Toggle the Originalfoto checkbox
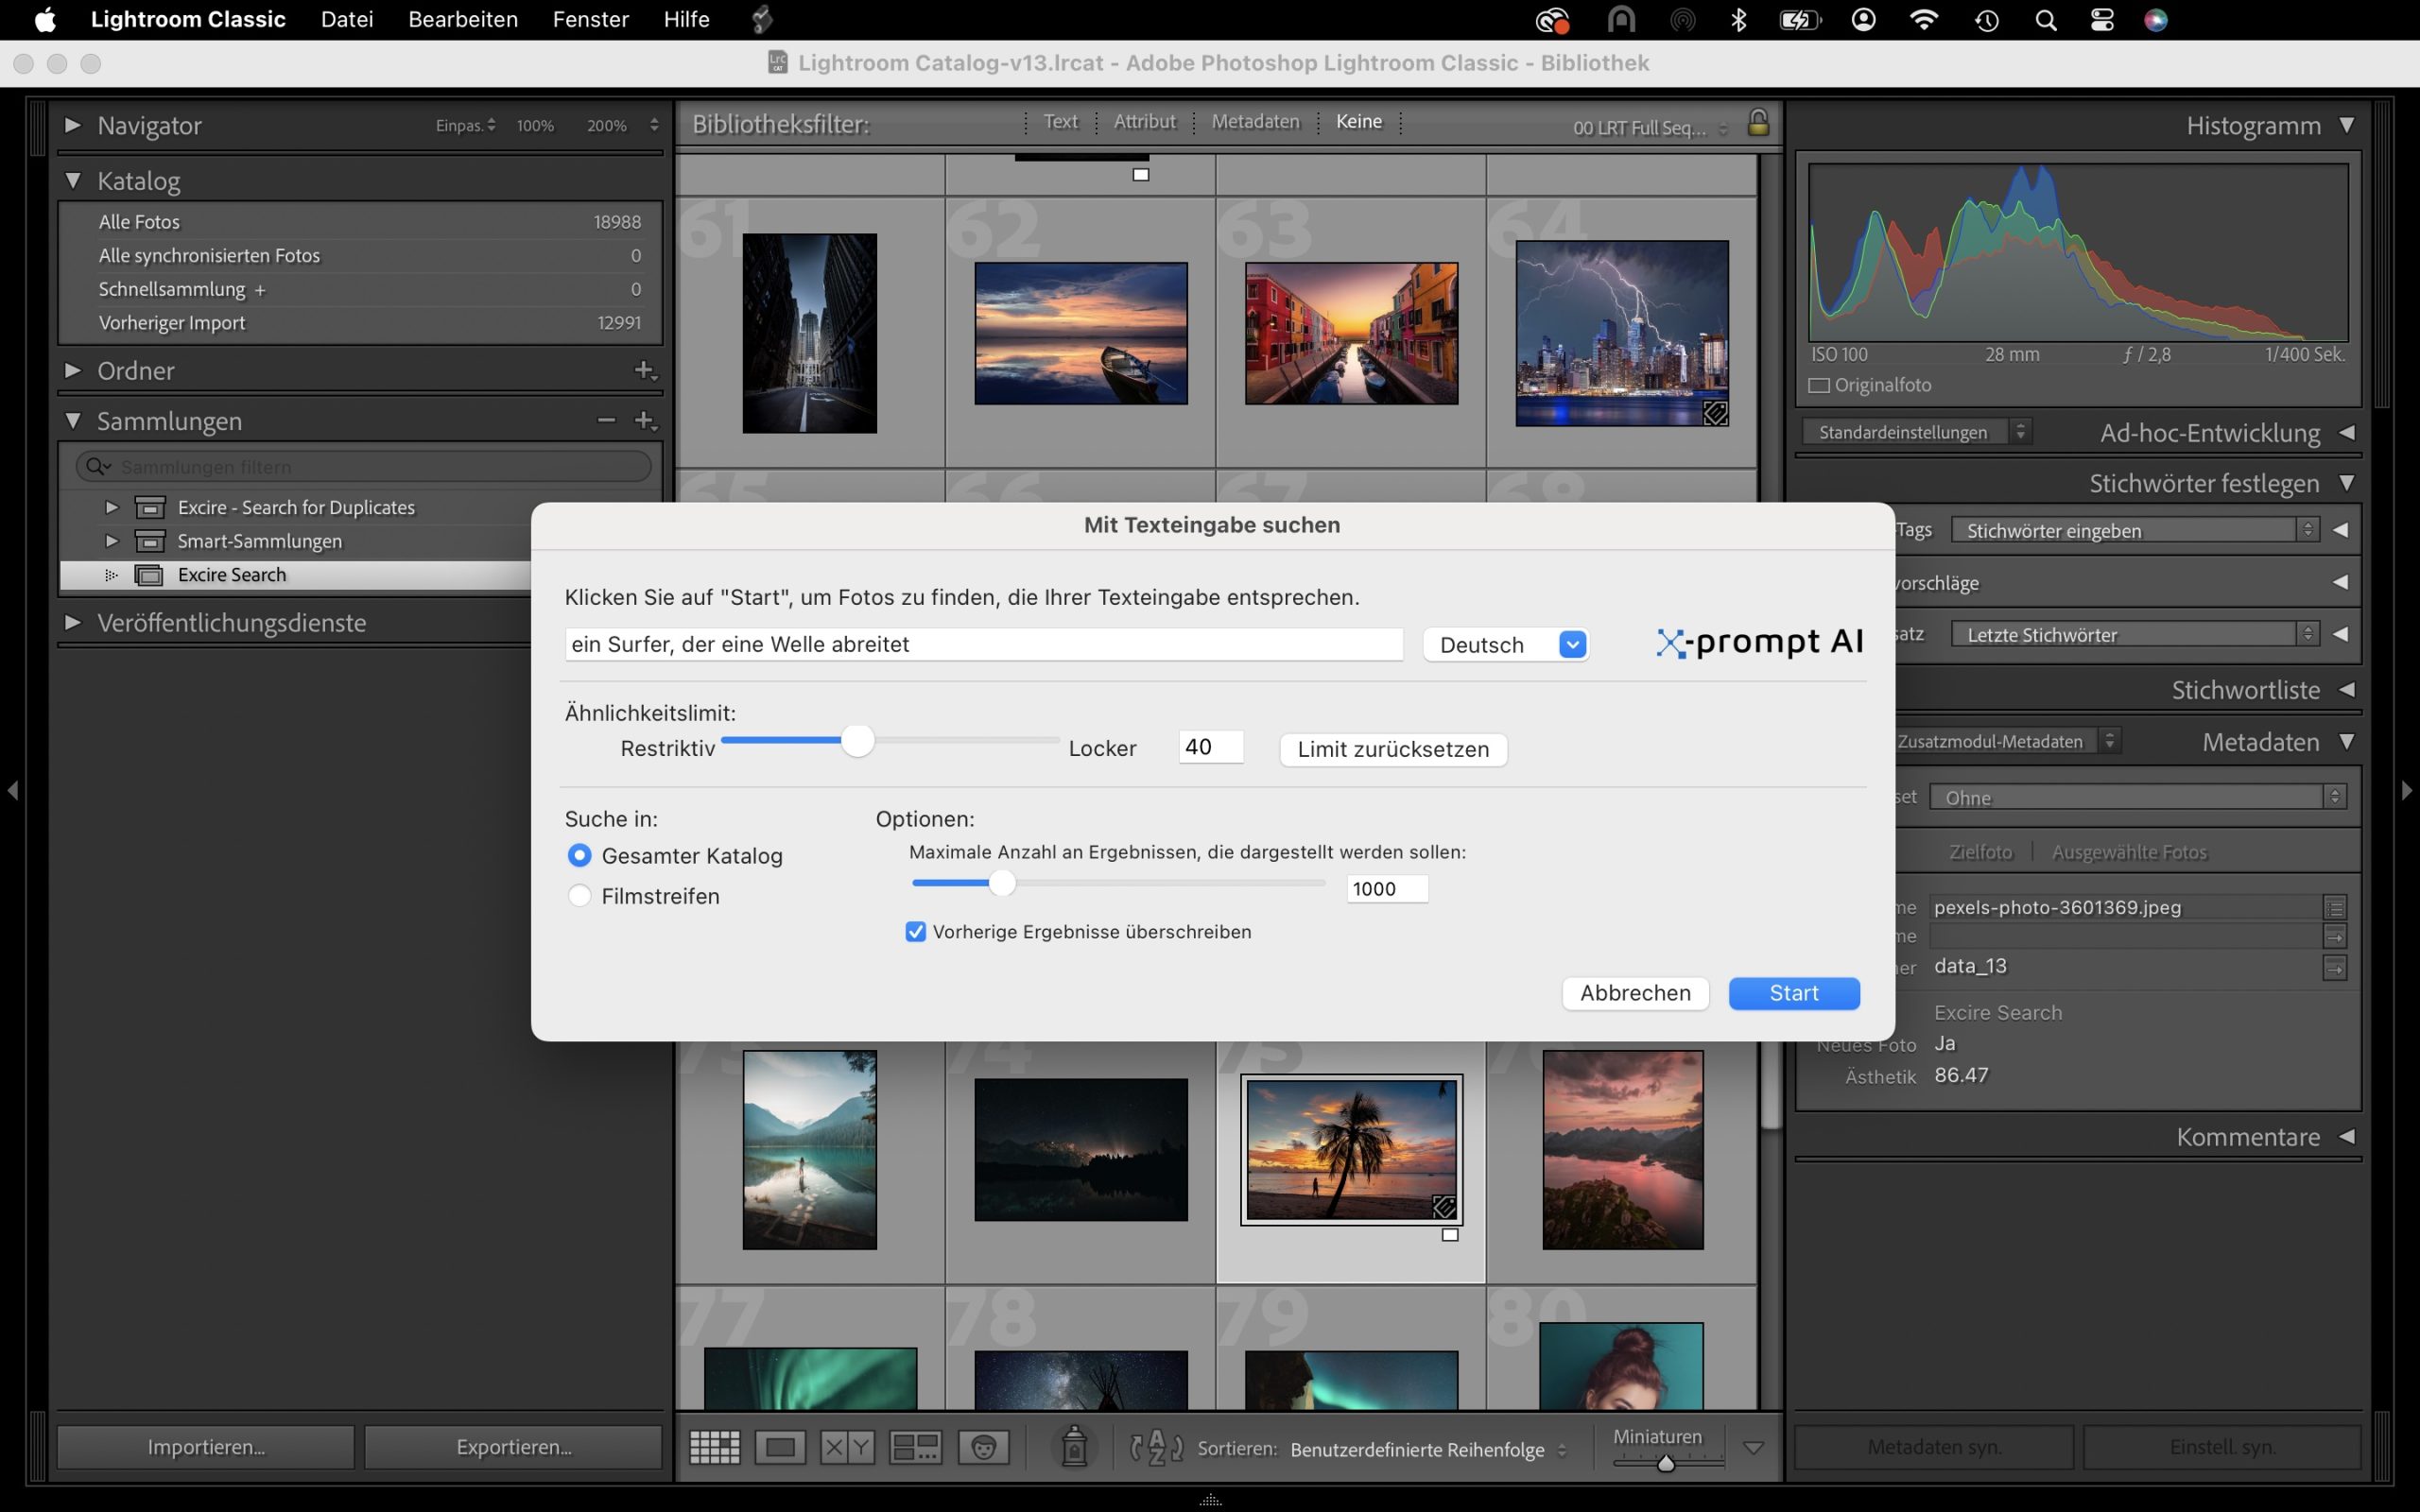2420x1512 pixels. click(x=1819, y=385)
